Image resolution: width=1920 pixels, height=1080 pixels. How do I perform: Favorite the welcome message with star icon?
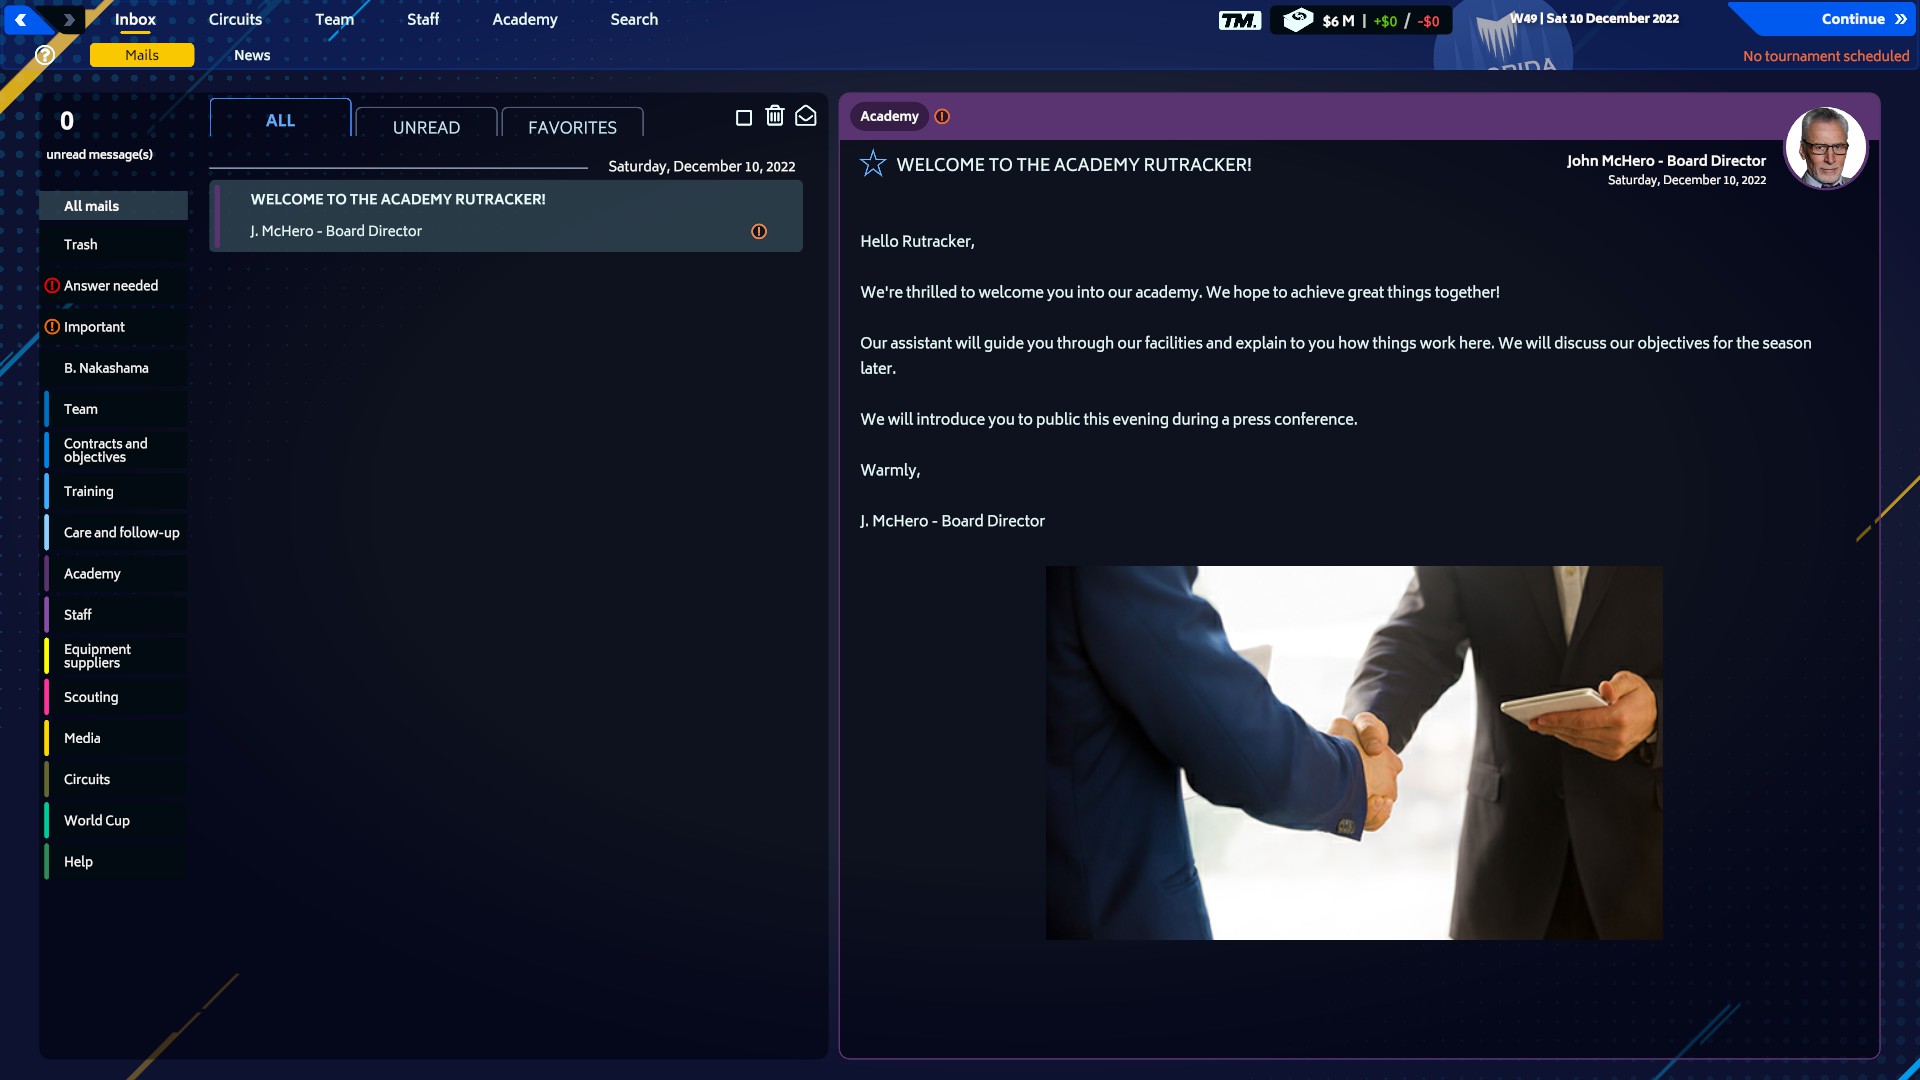[873, 163]
